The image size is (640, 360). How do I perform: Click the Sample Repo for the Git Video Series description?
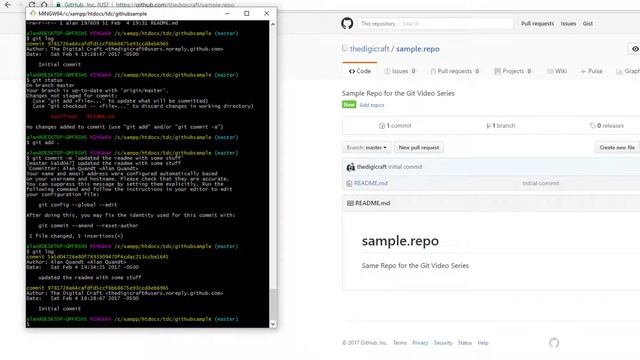pos(398,93)
